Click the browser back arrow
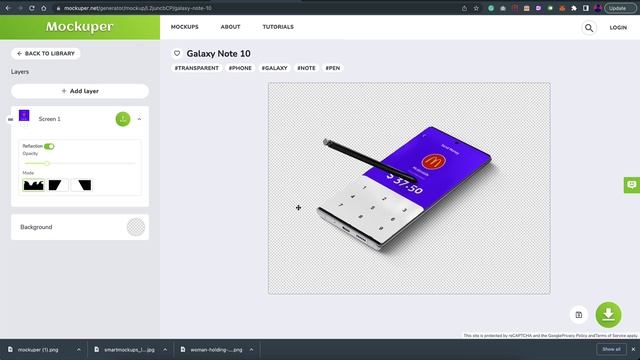This screenshot has width=640, height=360. pos(8,8)
